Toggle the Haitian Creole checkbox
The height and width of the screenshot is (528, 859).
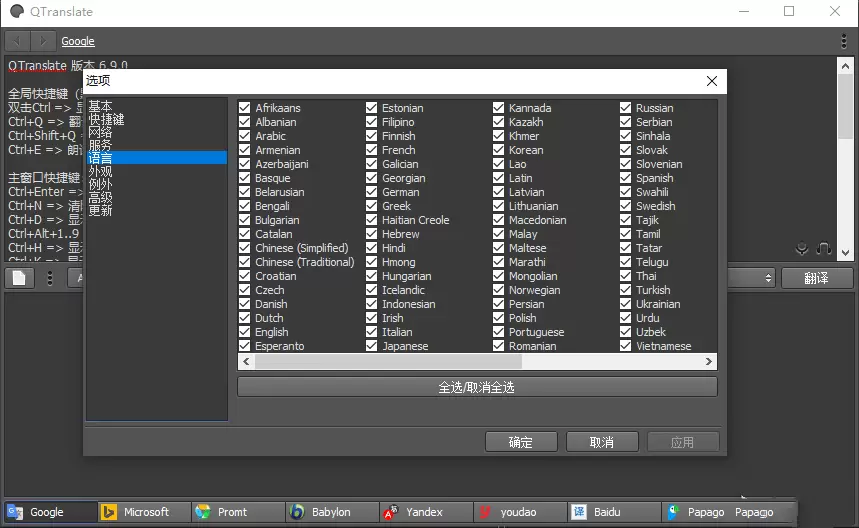point(371,220)
